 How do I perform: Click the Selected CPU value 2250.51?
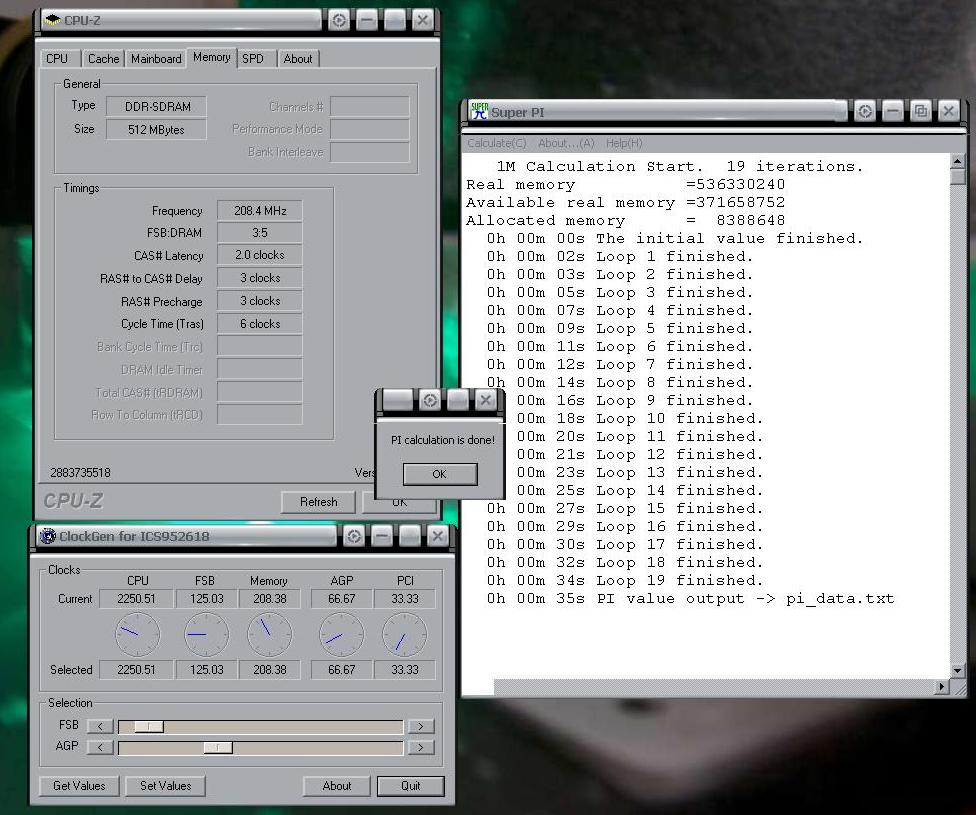(x=136, y=669)
